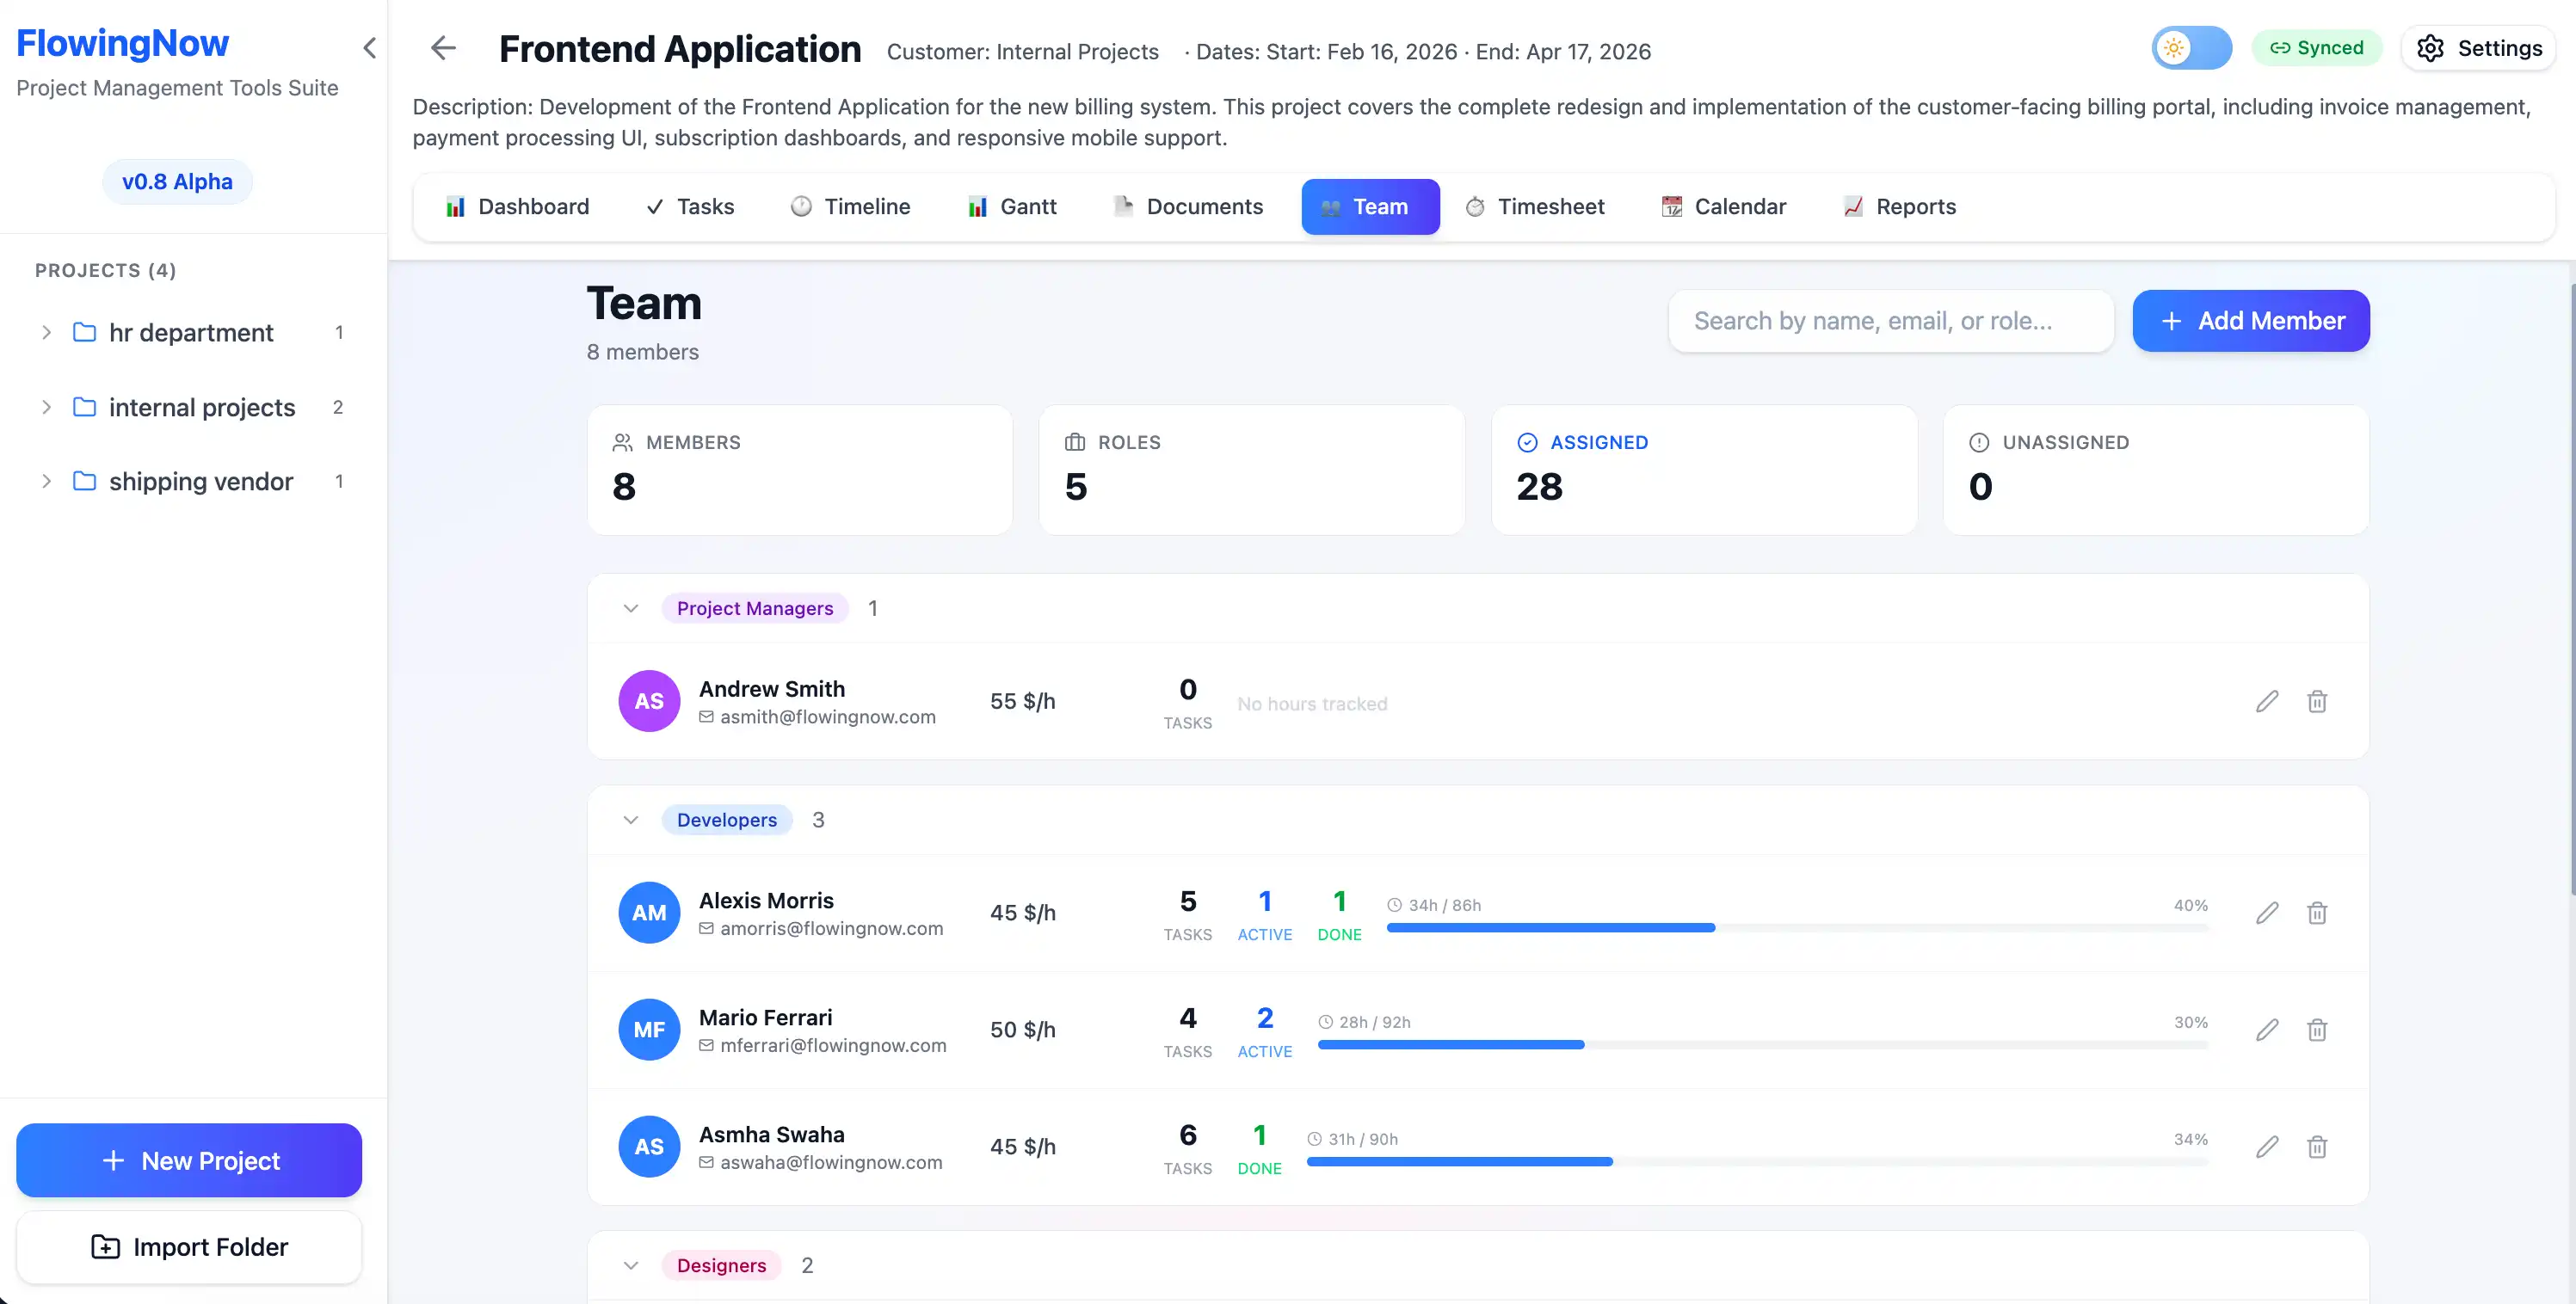Open the Reports tab
This screenshot has width=2576, height=1304.
tap(1898, 206)
